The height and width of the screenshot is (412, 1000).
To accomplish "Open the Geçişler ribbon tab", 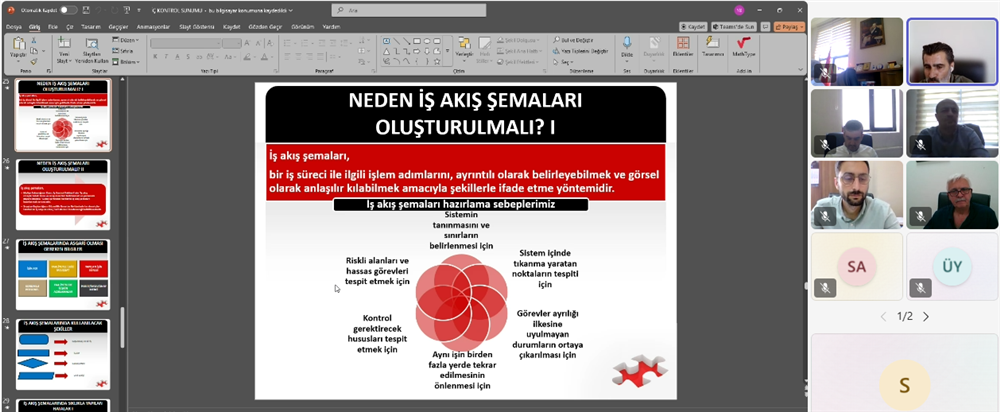I will [x=118, y=27].
